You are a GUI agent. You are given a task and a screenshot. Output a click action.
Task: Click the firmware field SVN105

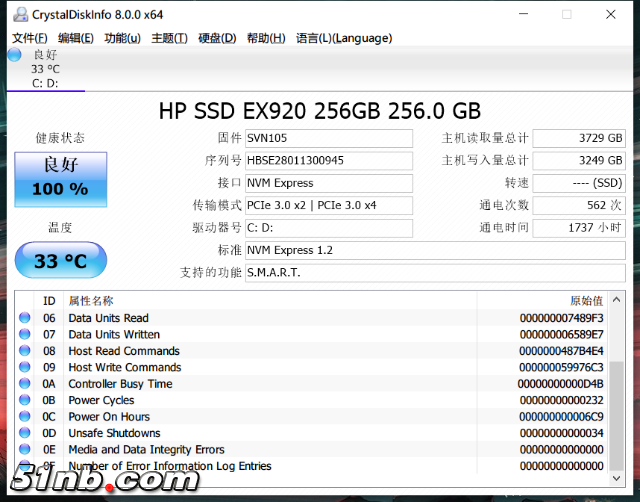click(x=329, y=138)
